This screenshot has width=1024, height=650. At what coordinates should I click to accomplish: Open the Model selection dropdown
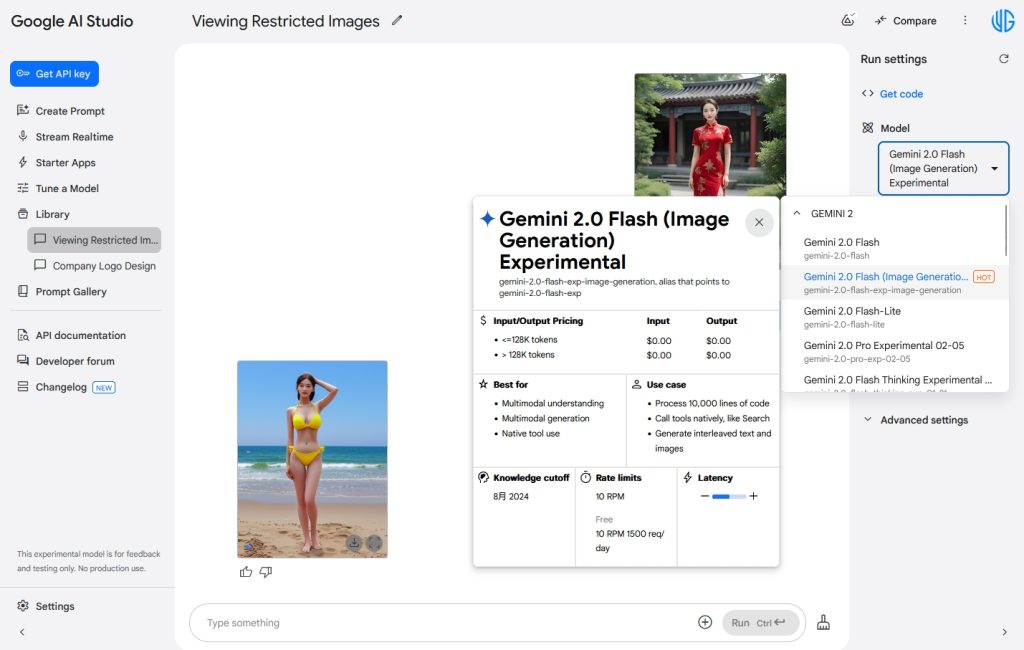[x=943, y=168]
